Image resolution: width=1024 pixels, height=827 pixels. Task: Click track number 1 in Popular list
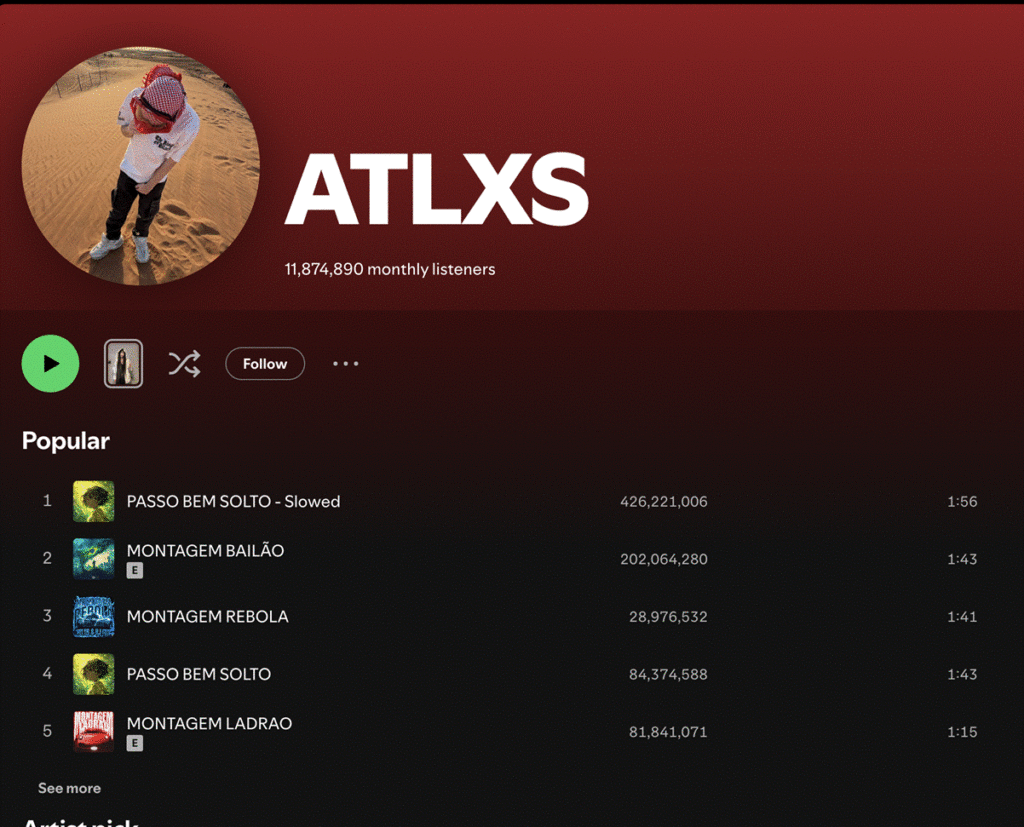[47, 501]
